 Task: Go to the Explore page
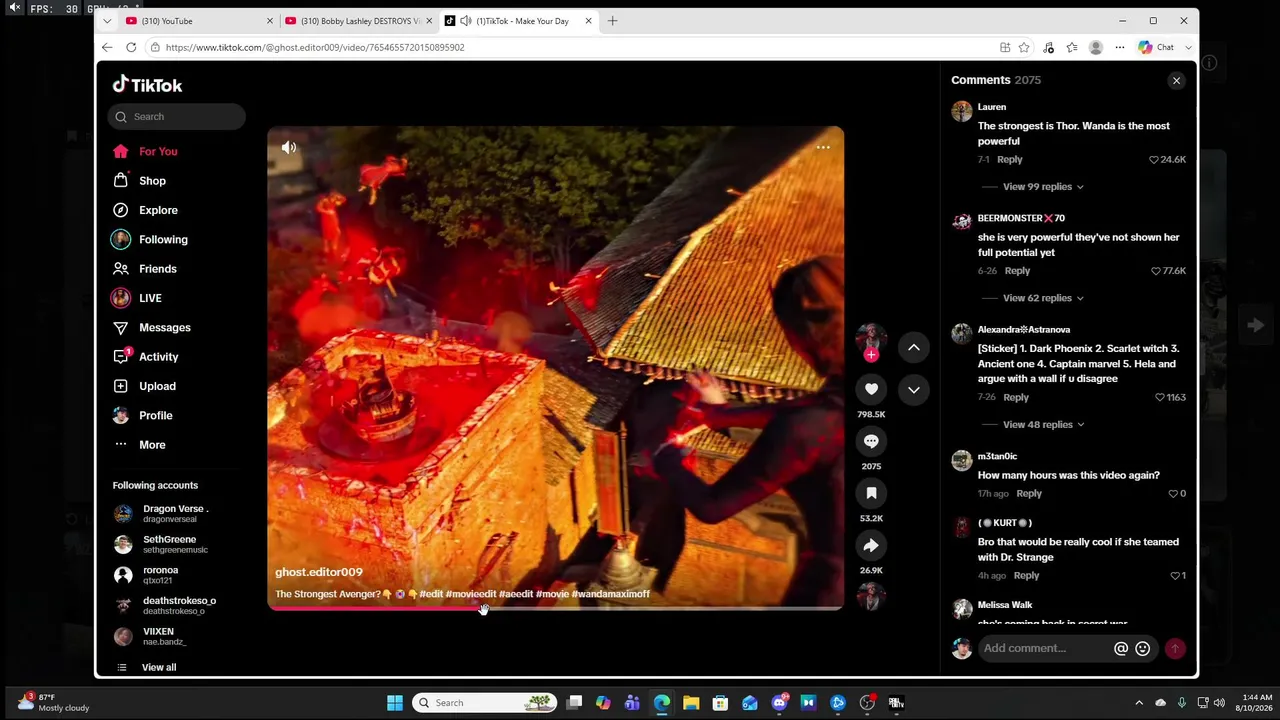146,210
